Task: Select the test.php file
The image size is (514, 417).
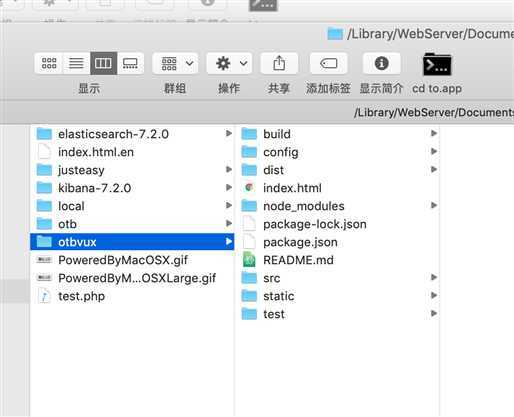Action: coord(133,296)
